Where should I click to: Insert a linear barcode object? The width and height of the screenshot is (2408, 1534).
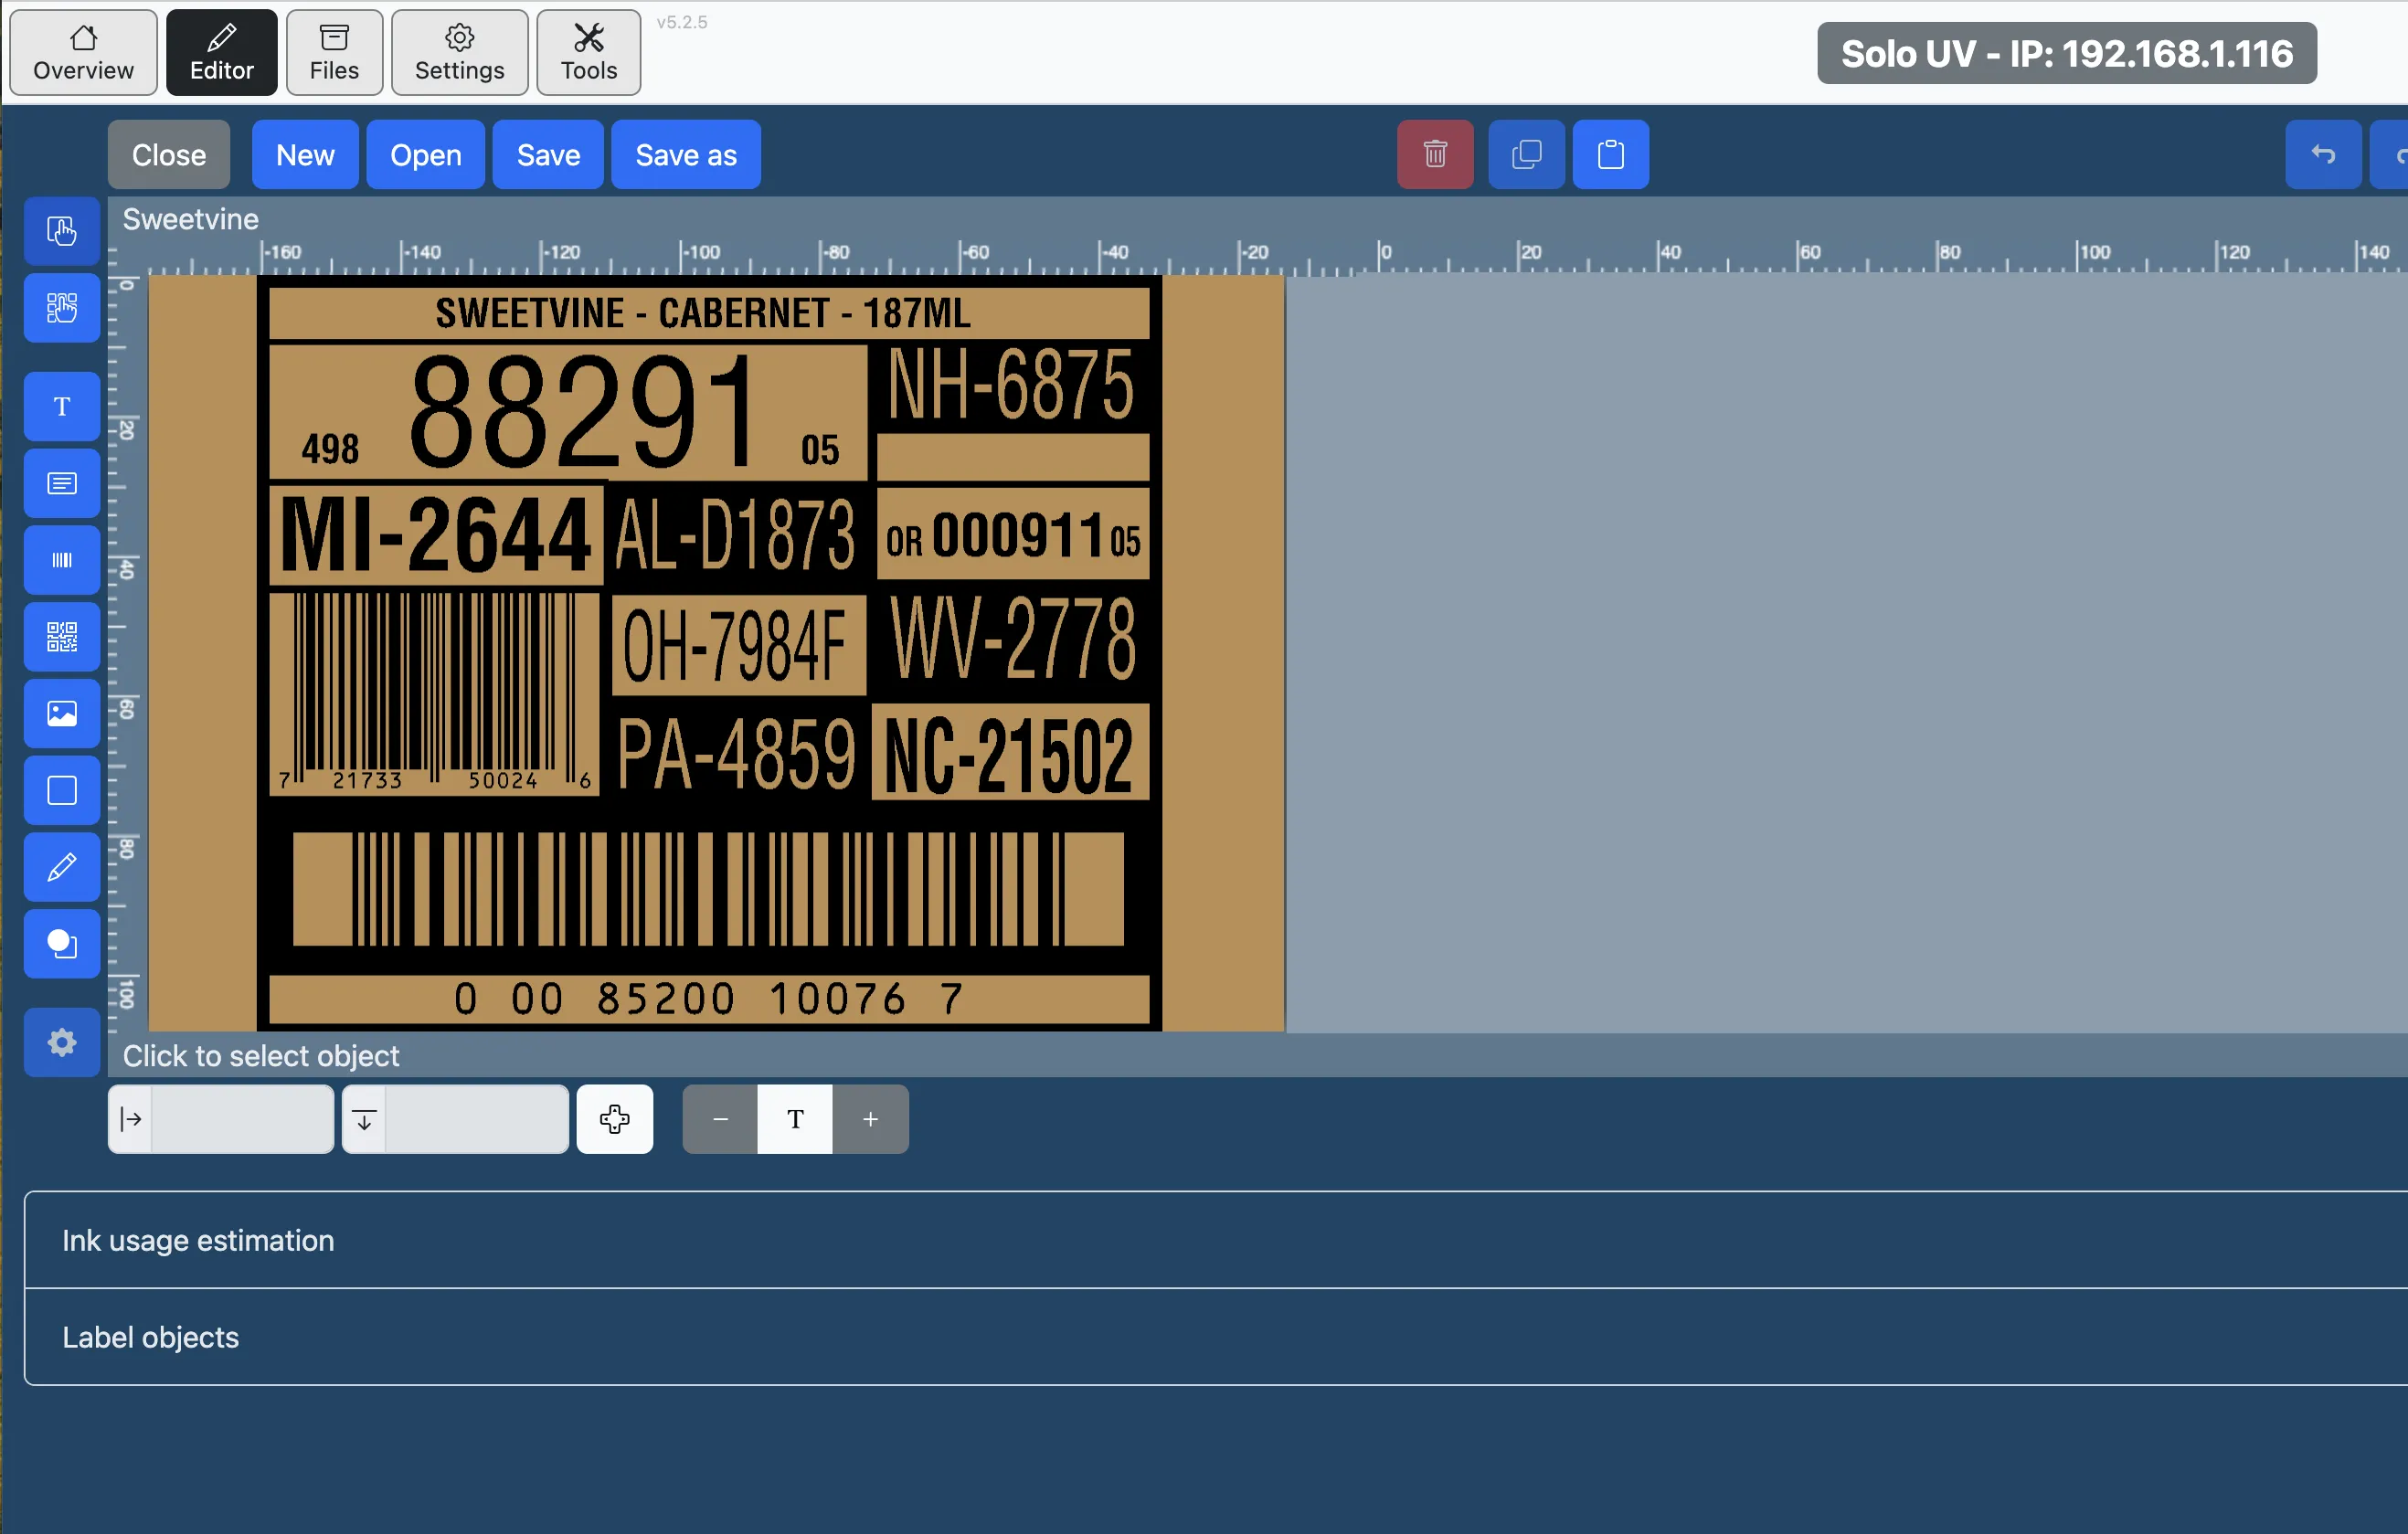62,560
